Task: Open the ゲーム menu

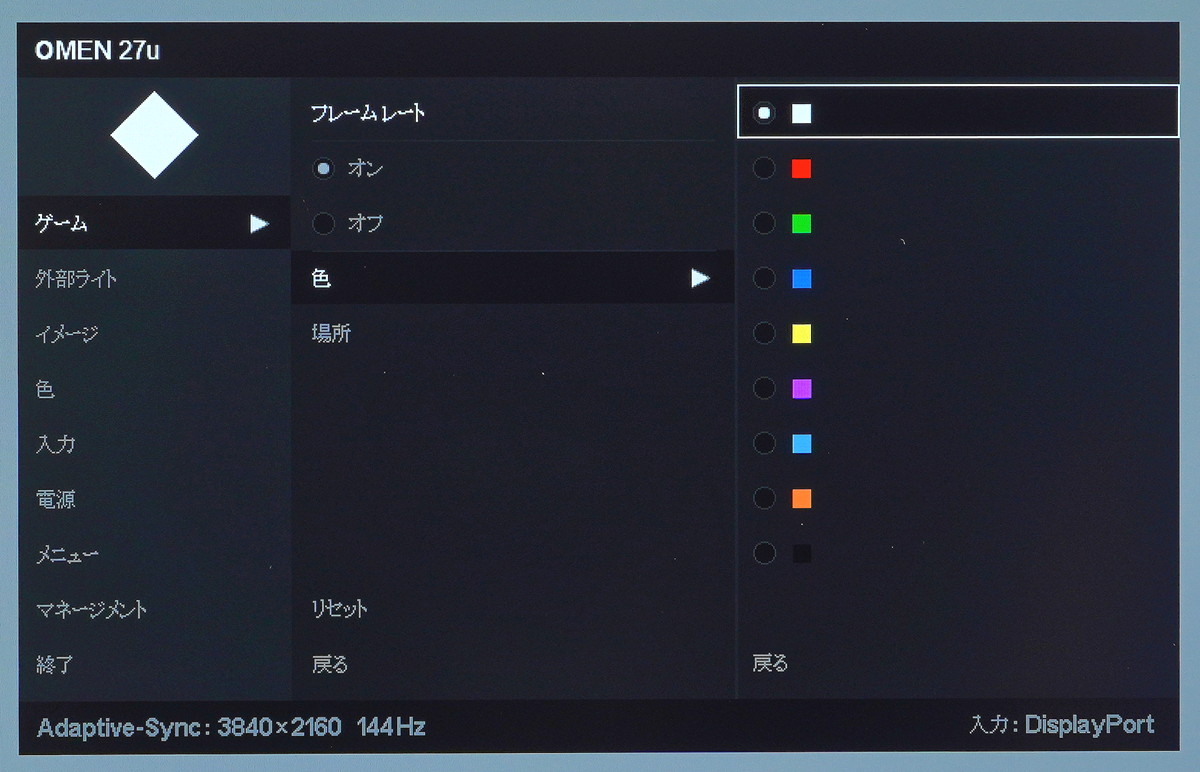Action: 154,224
